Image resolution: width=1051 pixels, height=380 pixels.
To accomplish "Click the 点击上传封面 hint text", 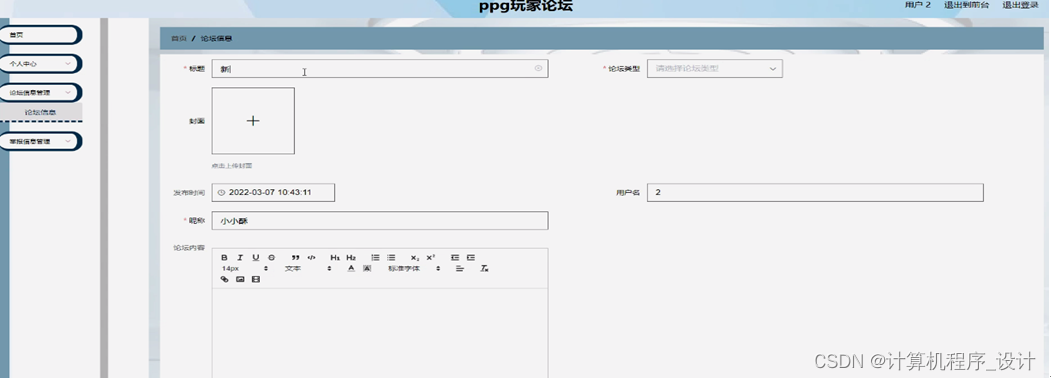I will [x=232, y=166].
